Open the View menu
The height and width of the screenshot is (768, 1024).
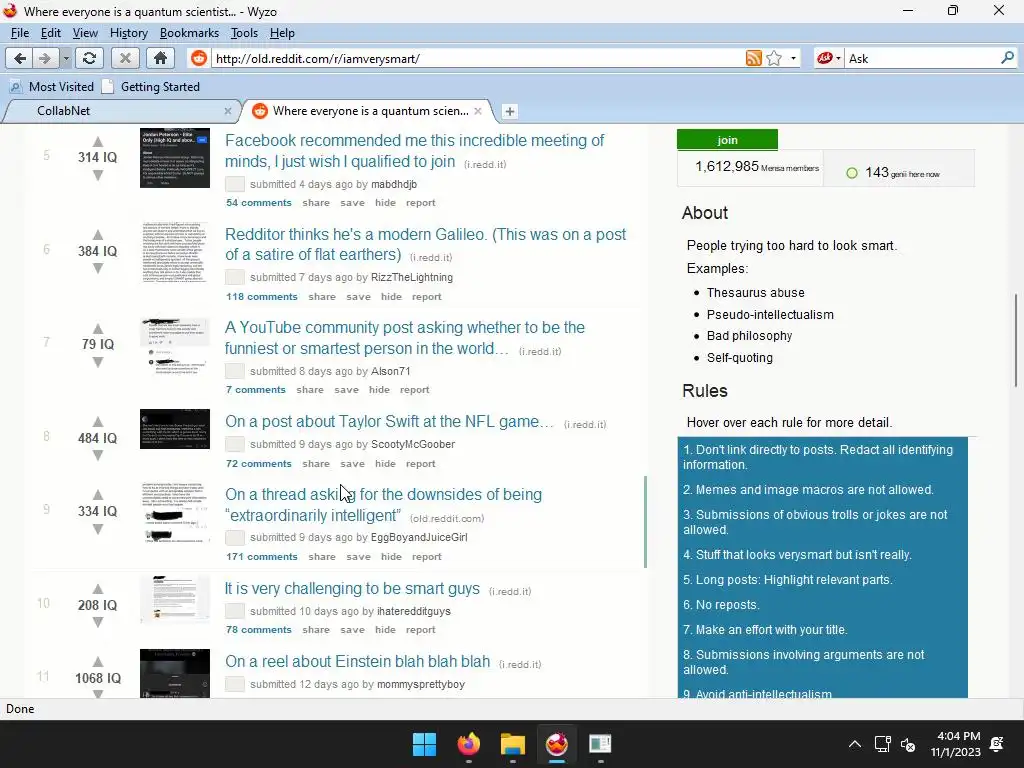click(85, 33)
